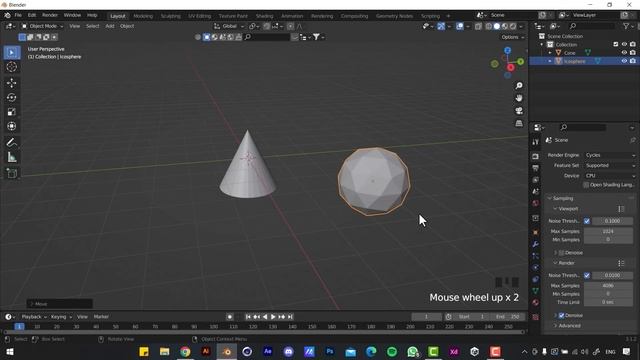Click the Play animation button

tap(273, 317)
